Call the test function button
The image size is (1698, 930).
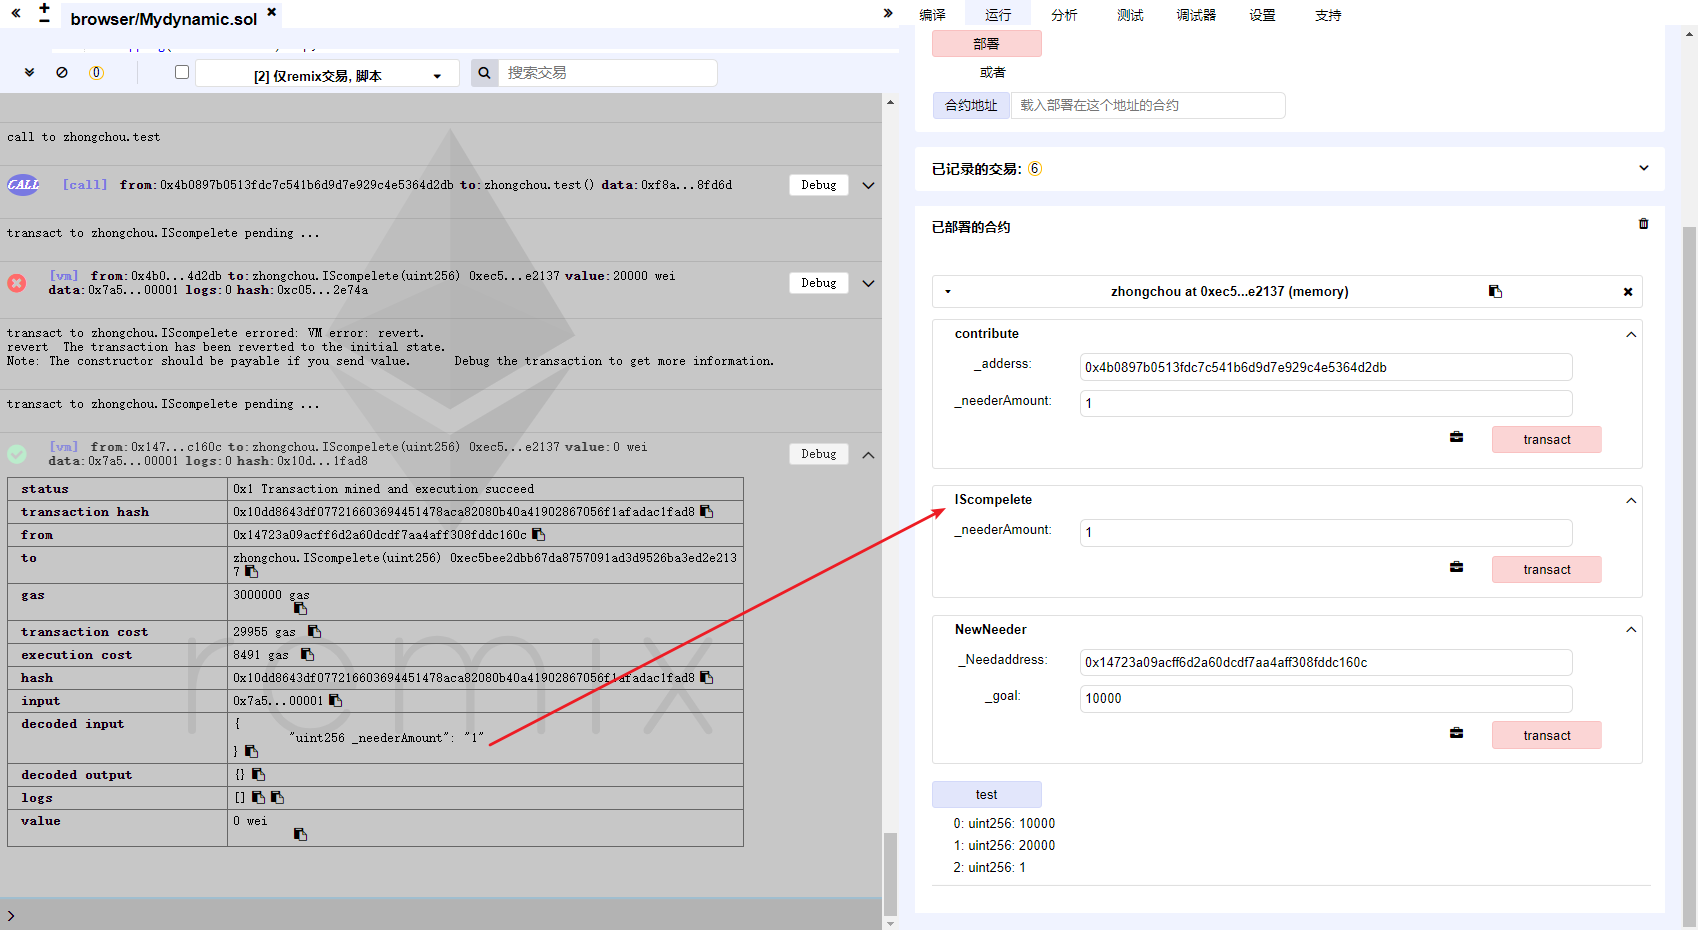pos(987,795)
